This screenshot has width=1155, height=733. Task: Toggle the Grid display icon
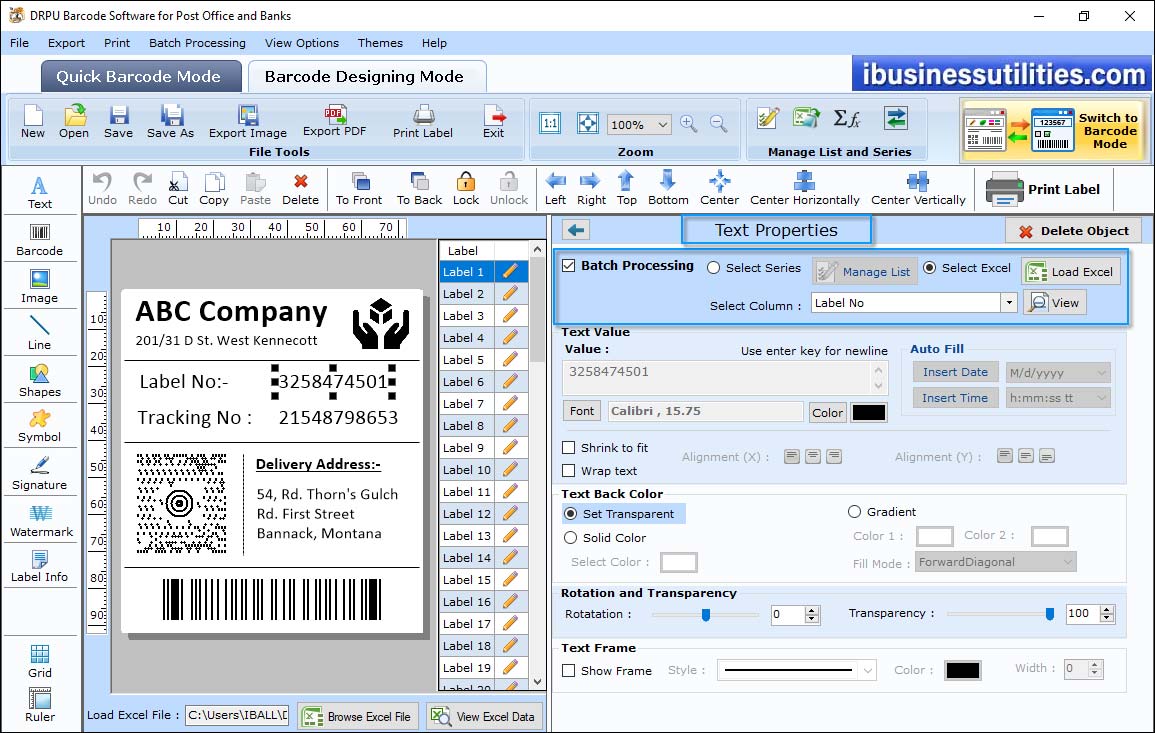tap(40, 661)
